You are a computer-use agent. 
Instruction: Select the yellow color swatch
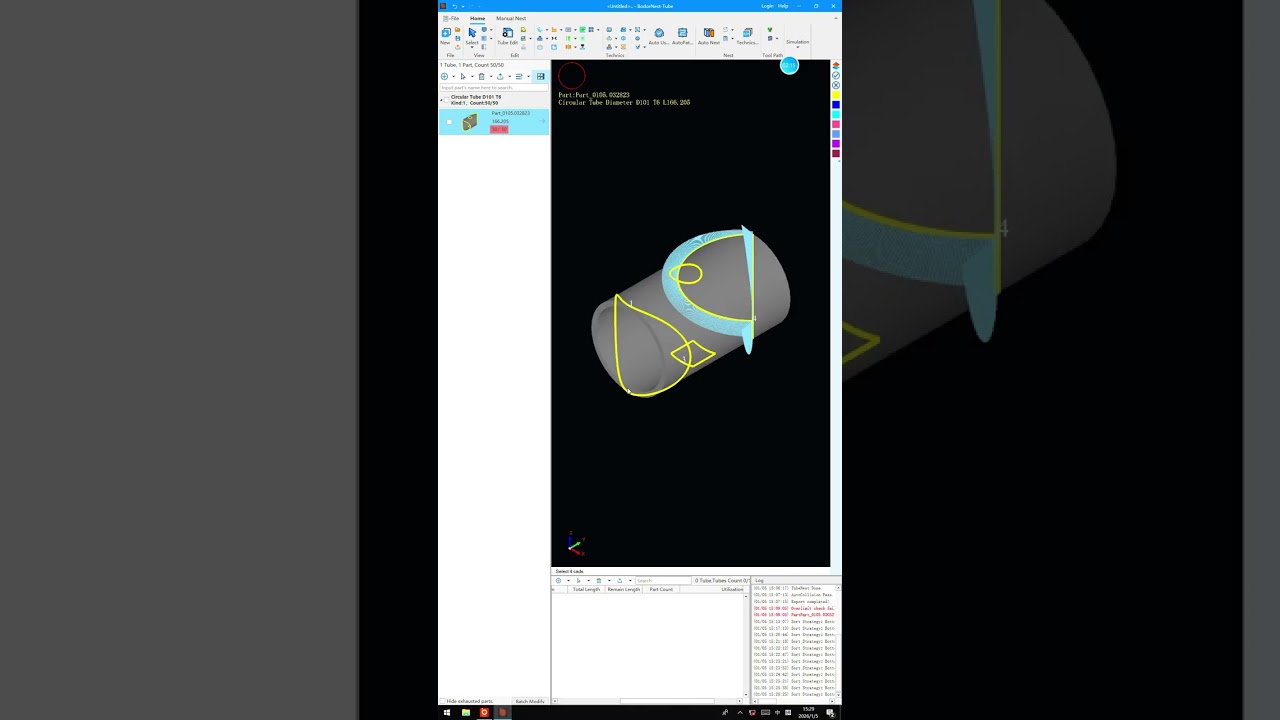tap(836, 95)
